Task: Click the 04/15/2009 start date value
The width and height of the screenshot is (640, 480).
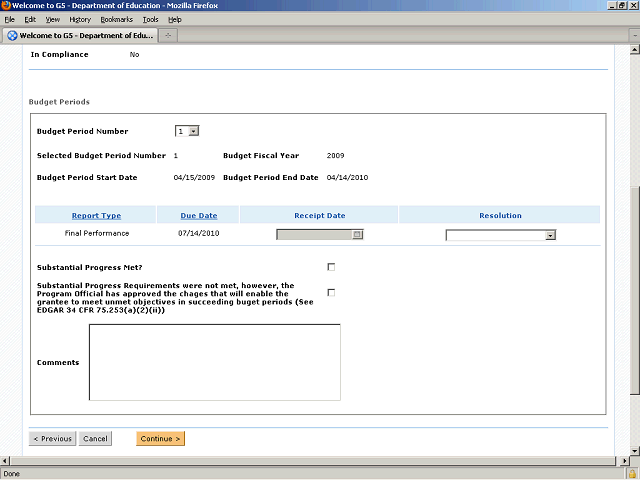Action: point(194,178)
